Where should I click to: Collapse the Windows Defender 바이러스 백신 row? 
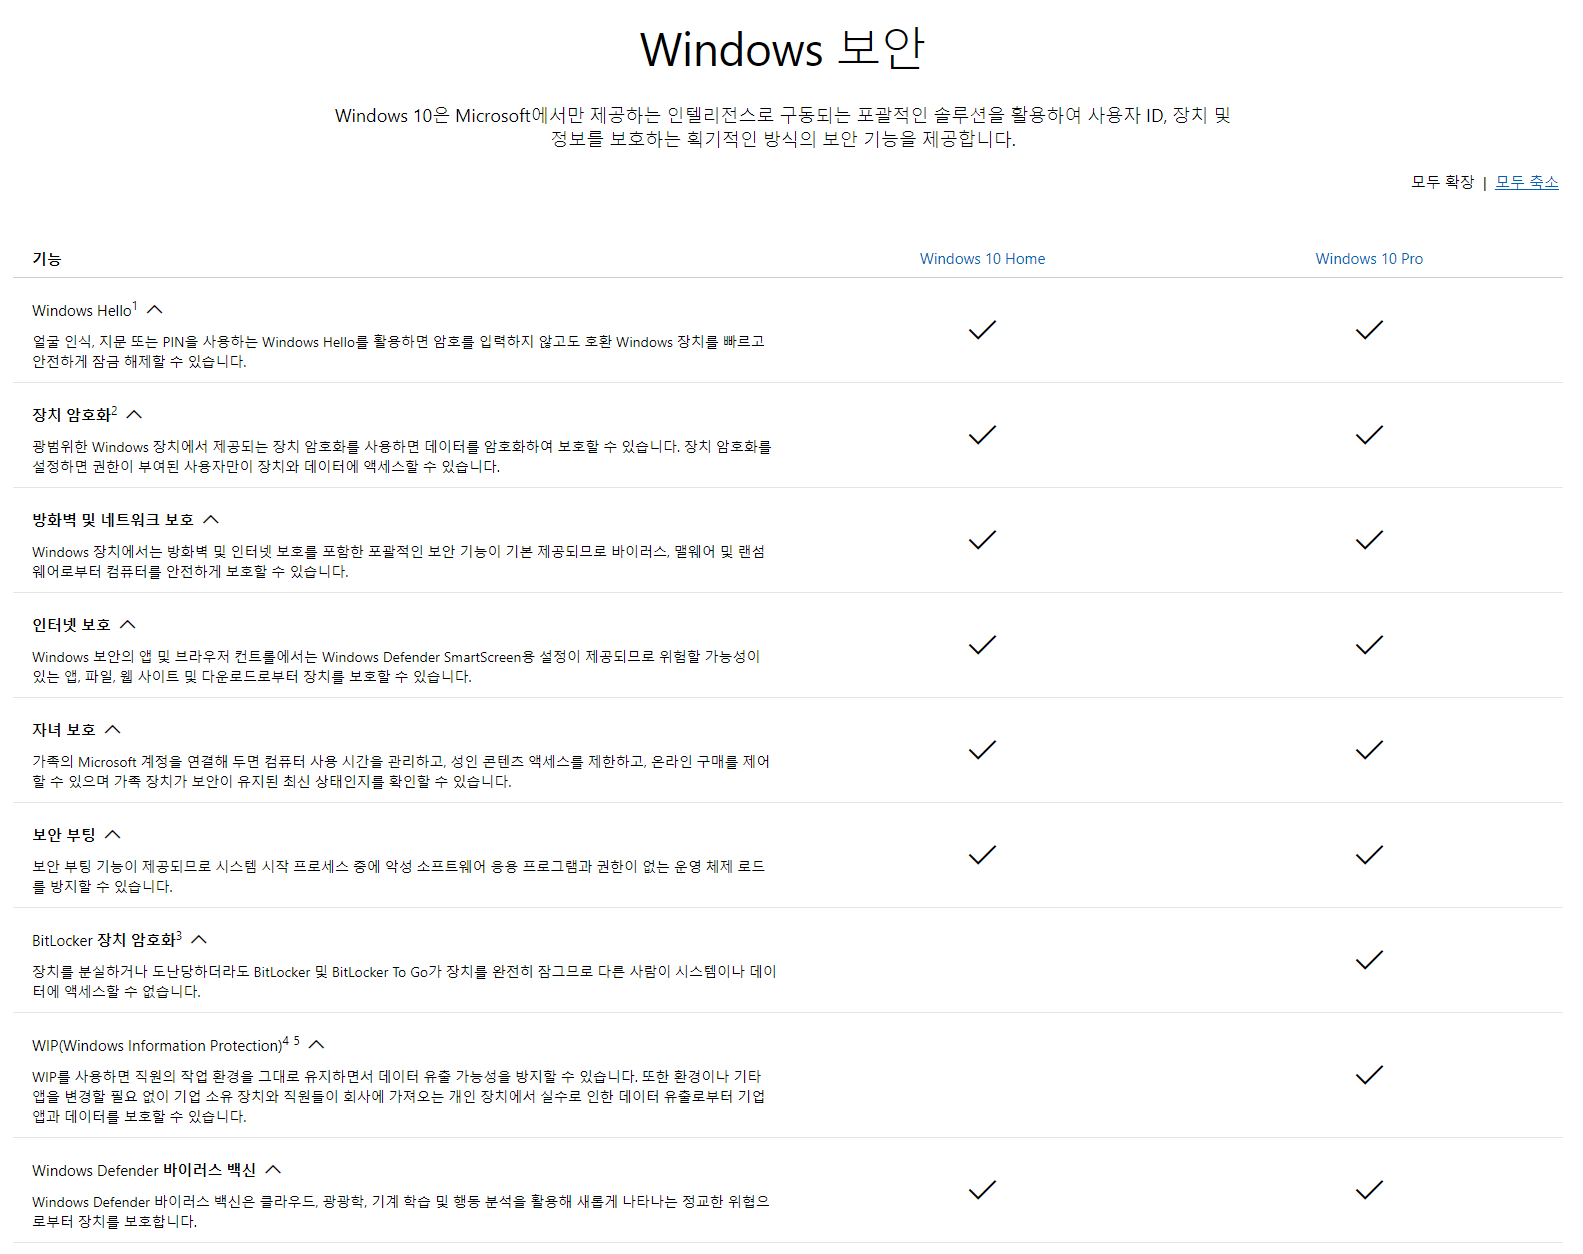pos(272,1170)
